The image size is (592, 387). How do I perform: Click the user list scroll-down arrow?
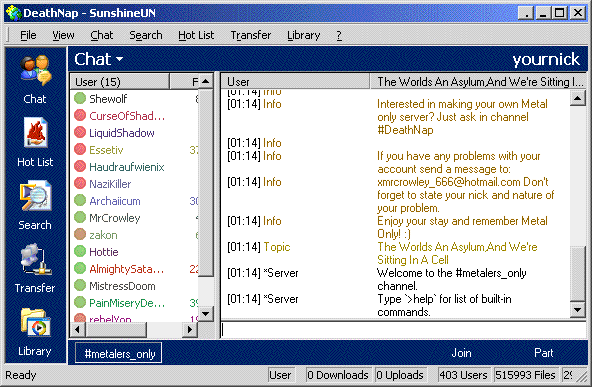click(205, 313)
